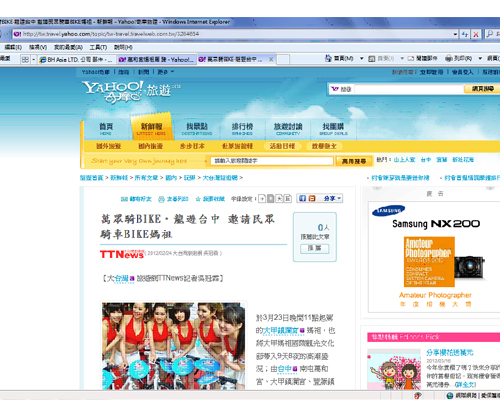
Task: Expand the Home button dropdown arrow
Action: point(361,59)
